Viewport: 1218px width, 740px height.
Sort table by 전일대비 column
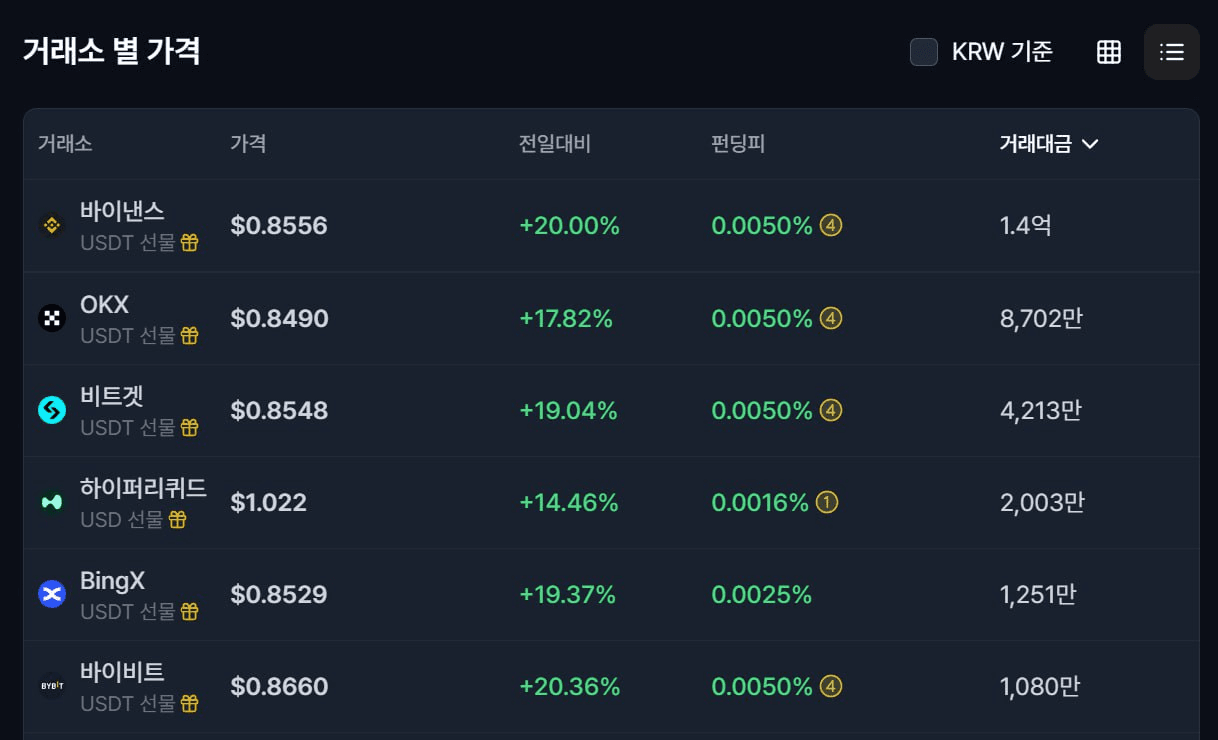(554, 144)
